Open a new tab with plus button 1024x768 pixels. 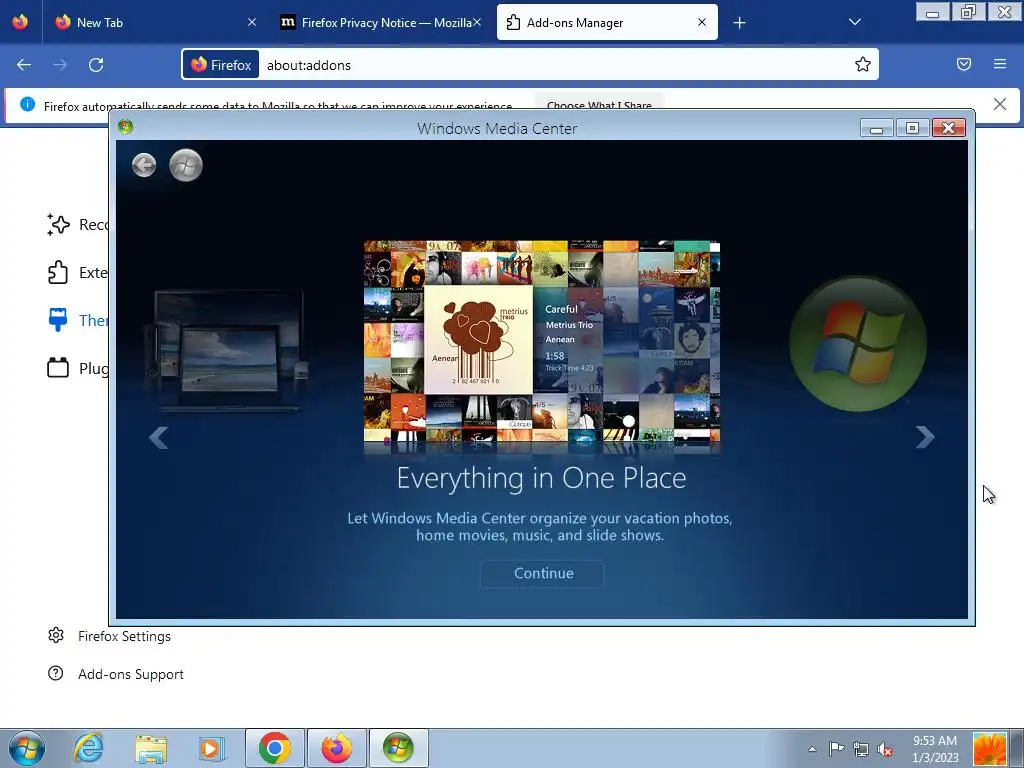pyautogui.click(x=739, y=23)
